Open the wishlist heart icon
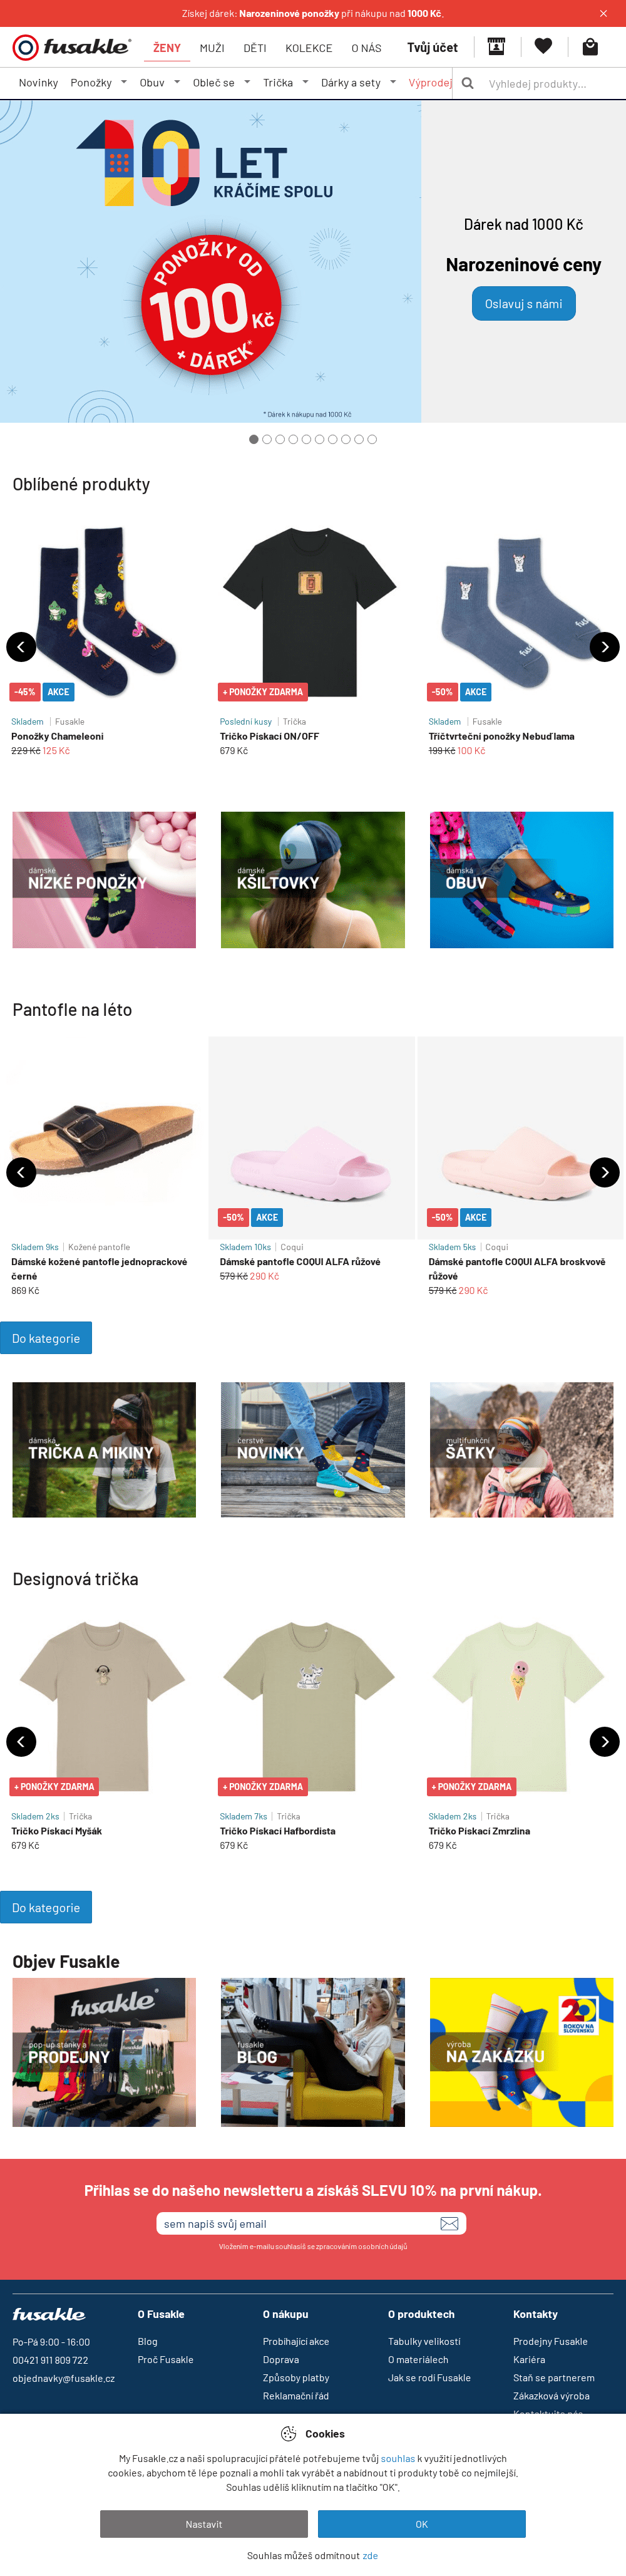Viewport: 626px width, 2576px height. coord(543,46)
